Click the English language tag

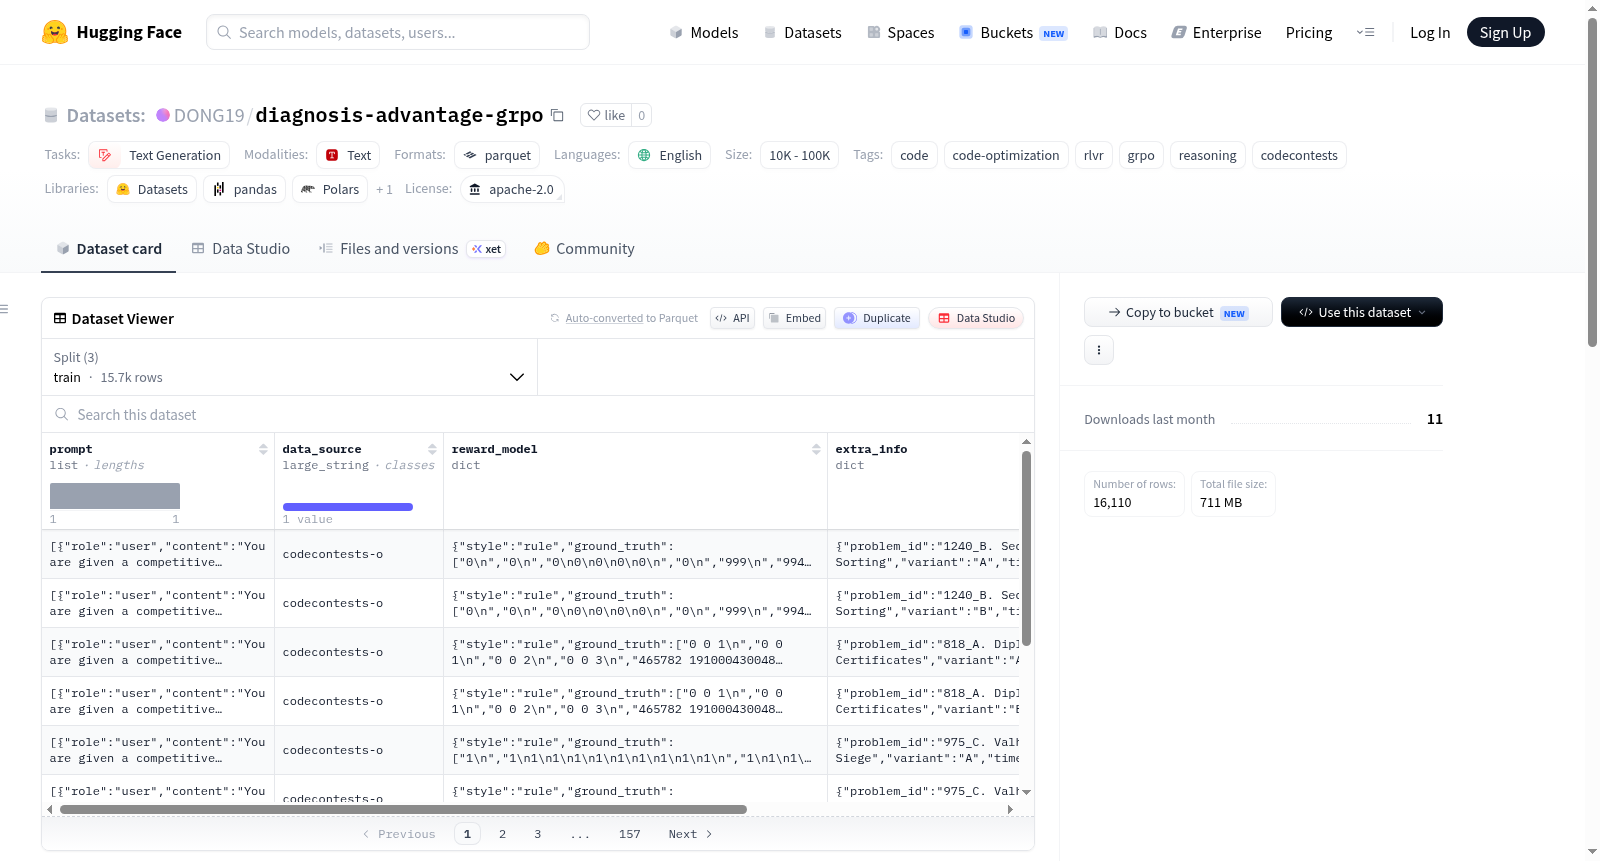coord(670,155)
